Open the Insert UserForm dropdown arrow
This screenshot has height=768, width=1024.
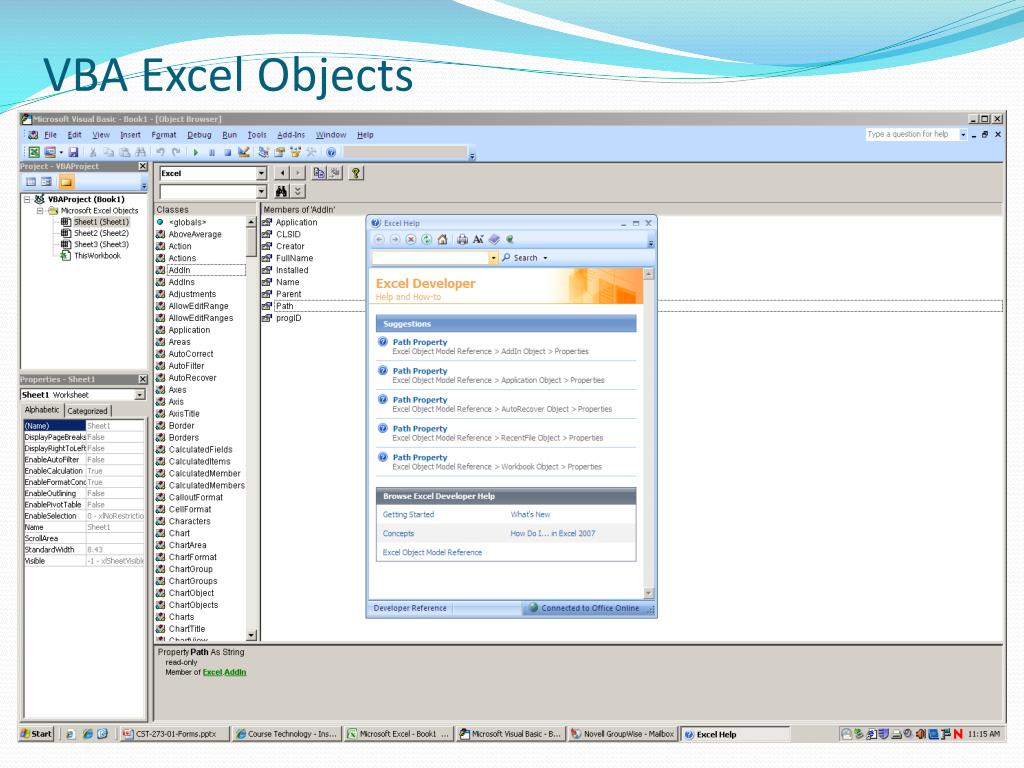tap(61, 152)
